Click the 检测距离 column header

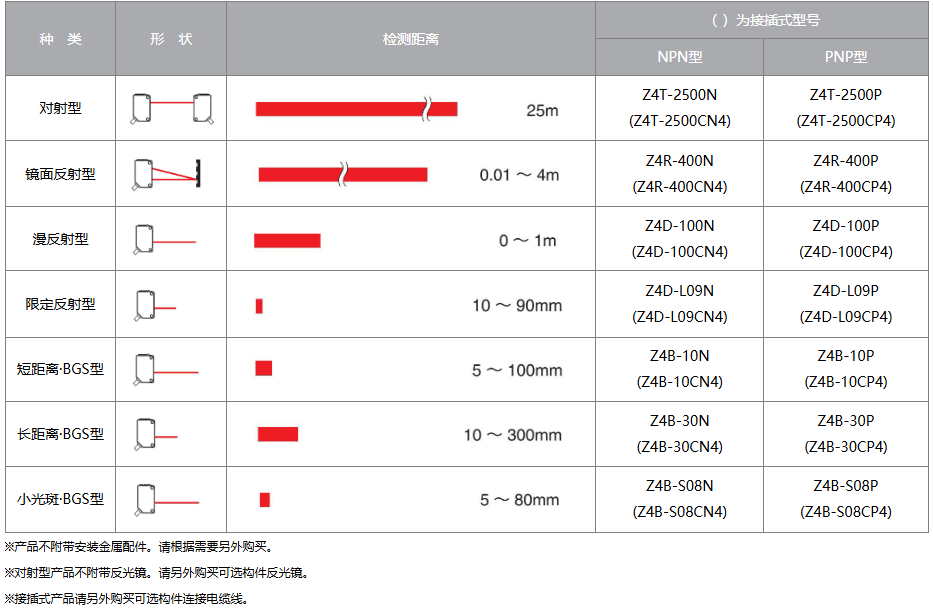pyautogui.click(x=410, y=39)
